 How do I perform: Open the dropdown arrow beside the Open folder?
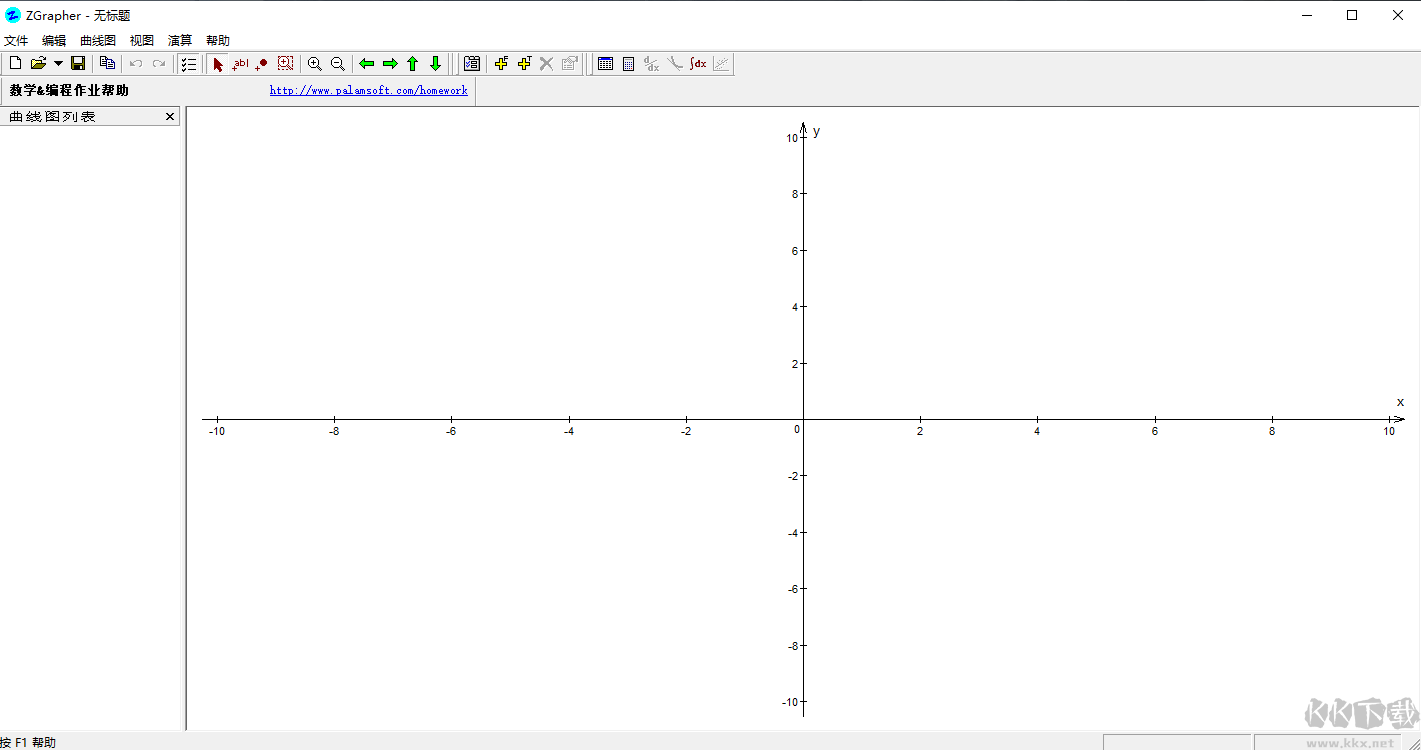click(58, 64)
